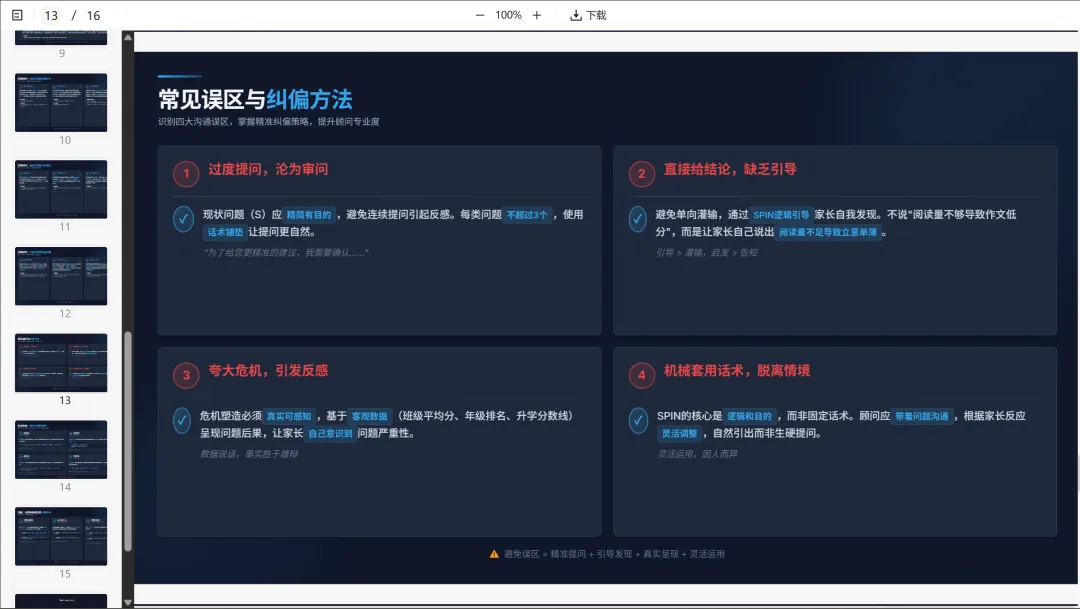The height and width of the screenshot is (609, 1080).
Task: Click the zoom out minus icon
Action: tap(480, 15)
